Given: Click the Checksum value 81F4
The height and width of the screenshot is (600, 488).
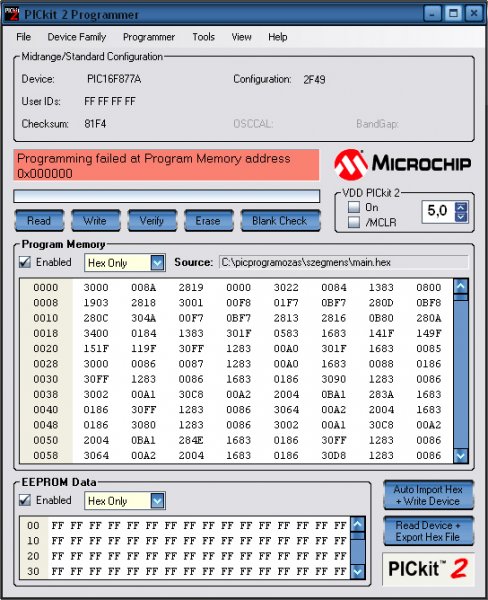Looking at the screenshot, I should point(95,124).
